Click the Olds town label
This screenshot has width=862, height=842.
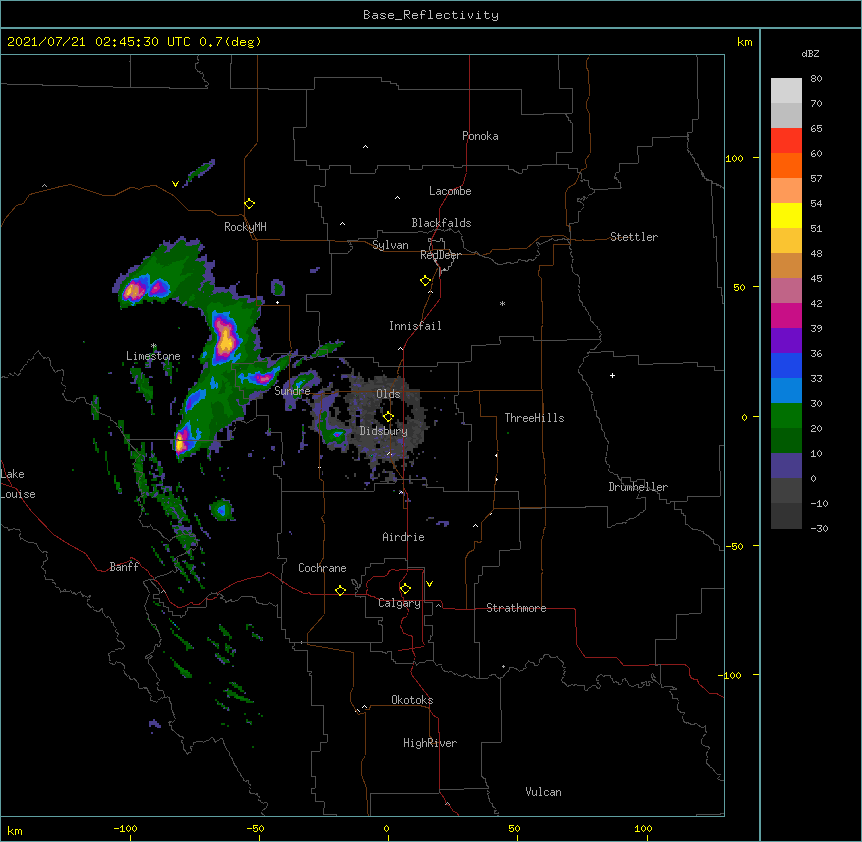point(388,394)
